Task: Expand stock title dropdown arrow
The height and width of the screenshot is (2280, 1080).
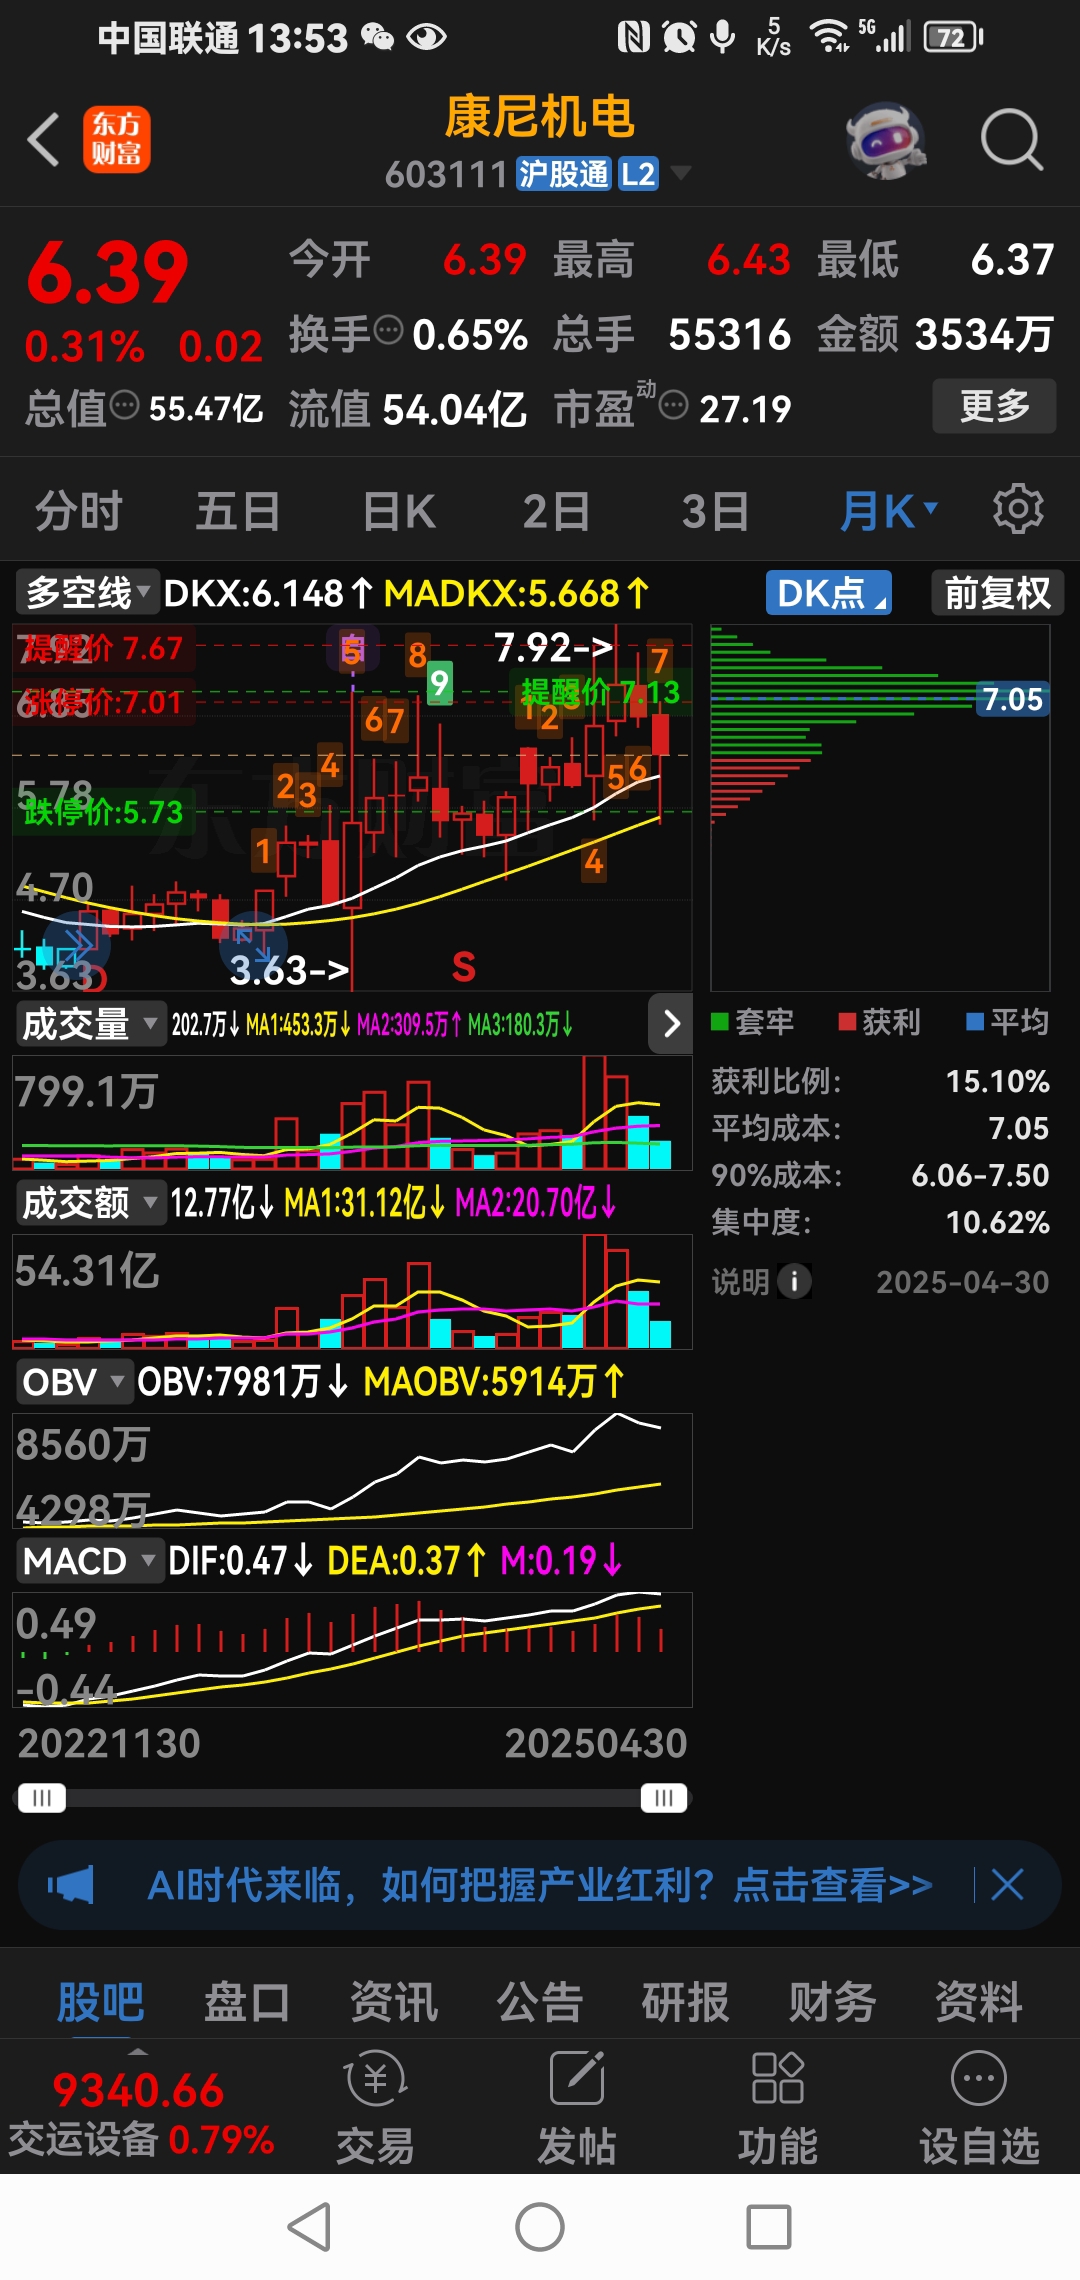Action: pyautogui.click(x=681, y=173)
